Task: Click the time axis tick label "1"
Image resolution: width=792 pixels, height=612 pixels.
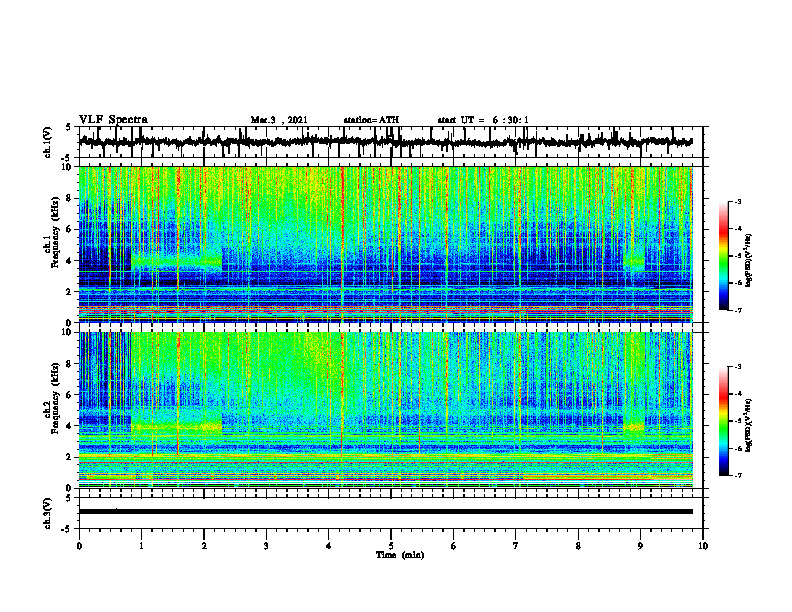Action: point(141,546)
